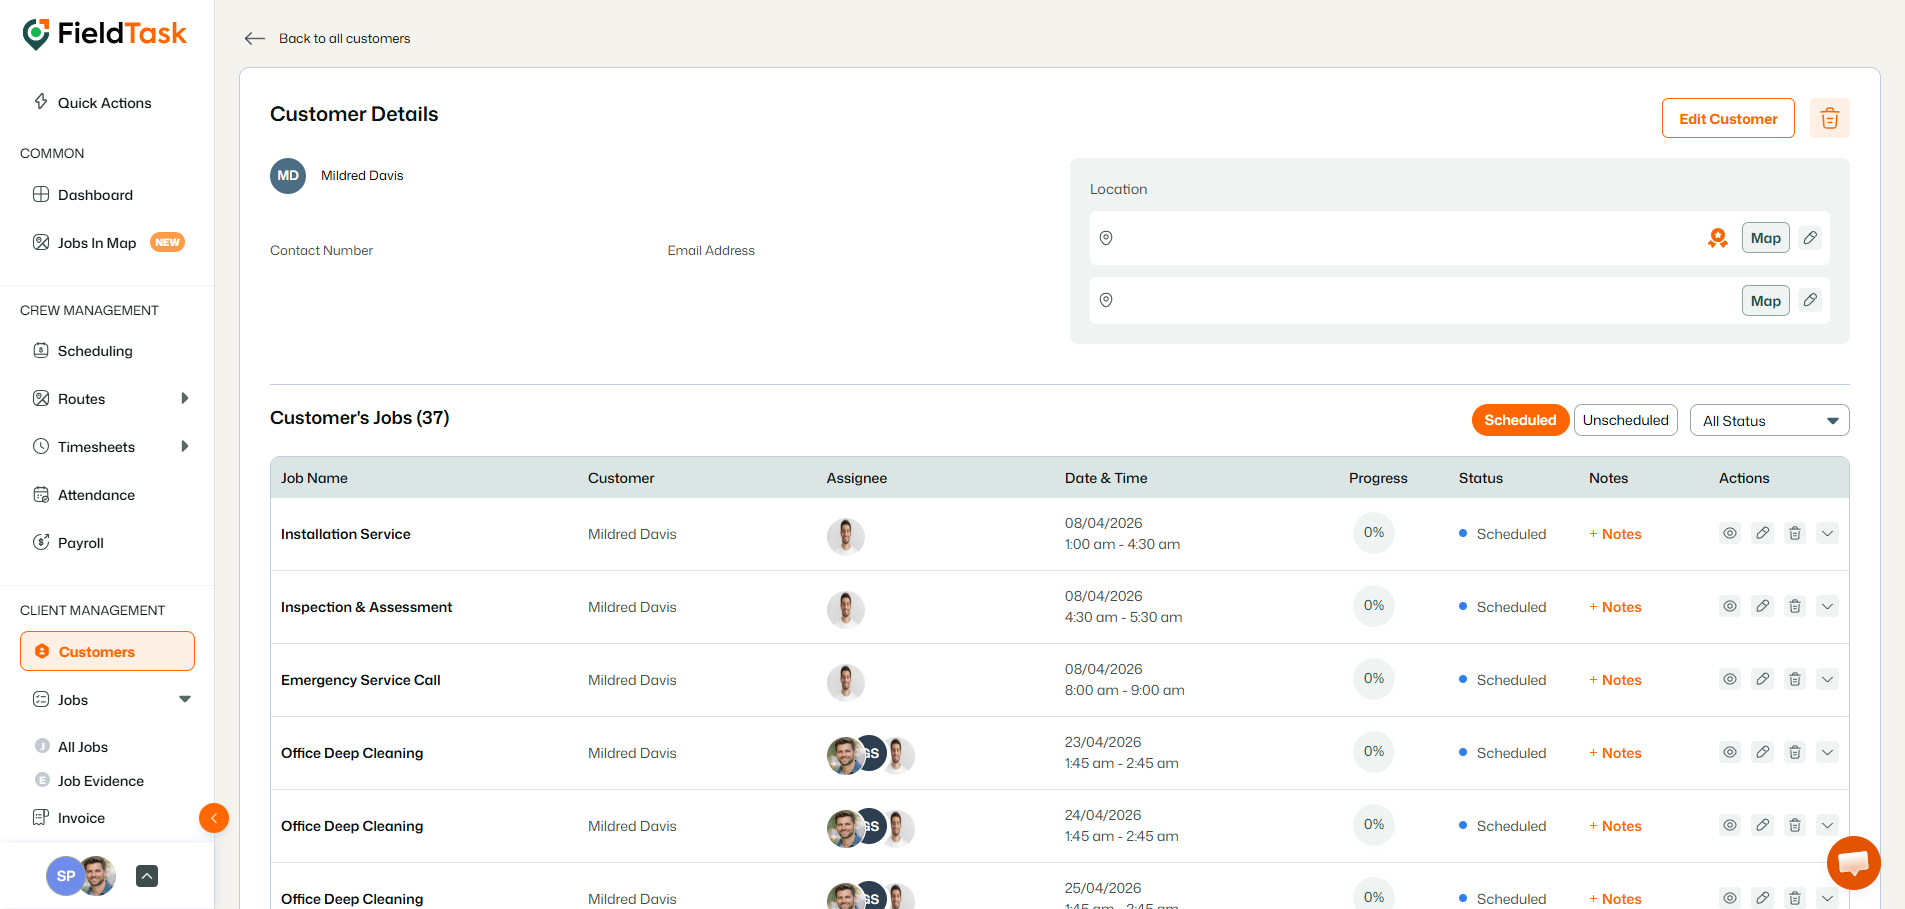Add Notes to Emergency Service Call
Image resolution: width=1905 pixels, height=909 pixels.
(x=1615, y=680)
